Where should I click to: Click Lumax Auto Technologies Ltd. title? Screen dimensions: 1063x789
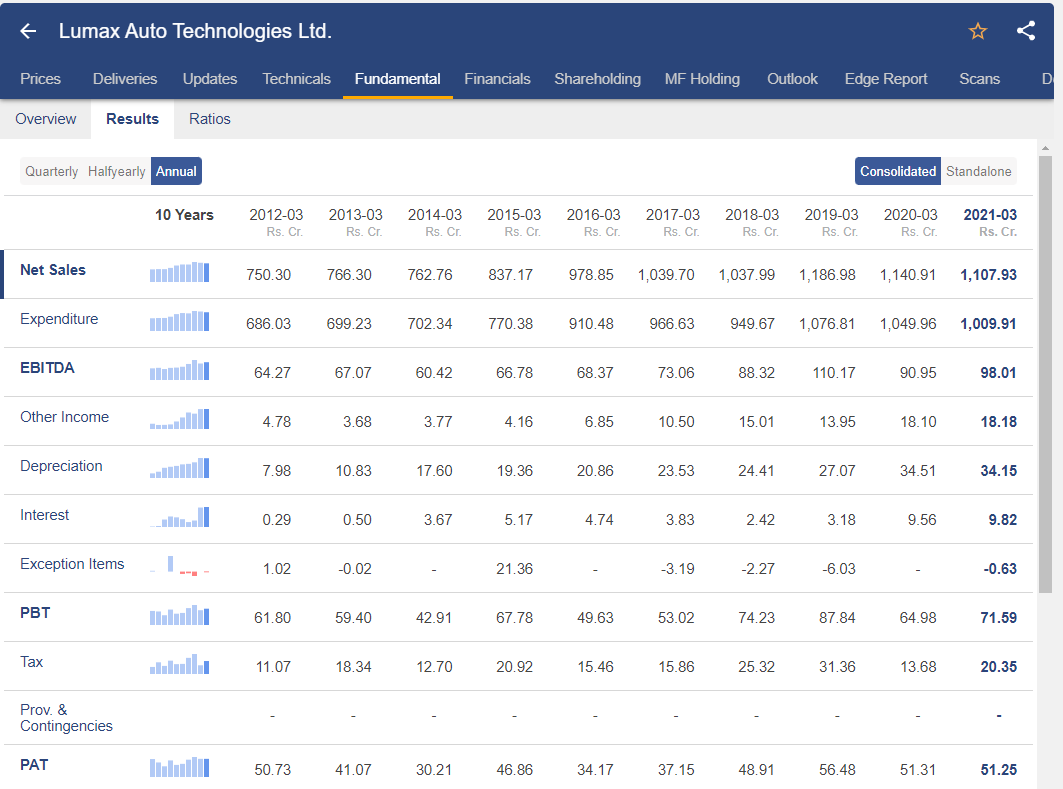point(195,31)
